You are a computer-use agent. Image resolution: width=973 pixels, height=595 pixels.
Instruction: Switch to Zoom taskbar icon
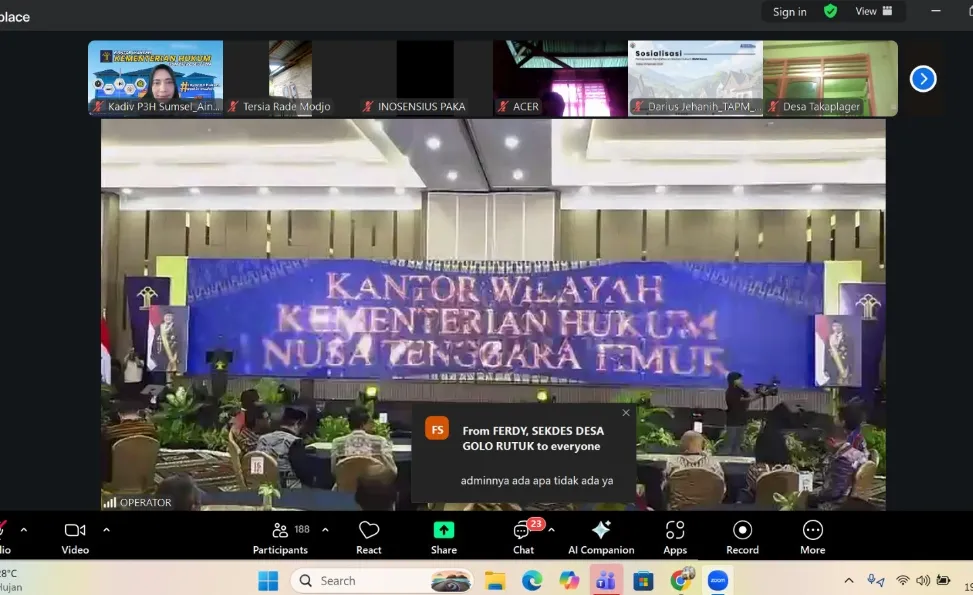point(718,581)
